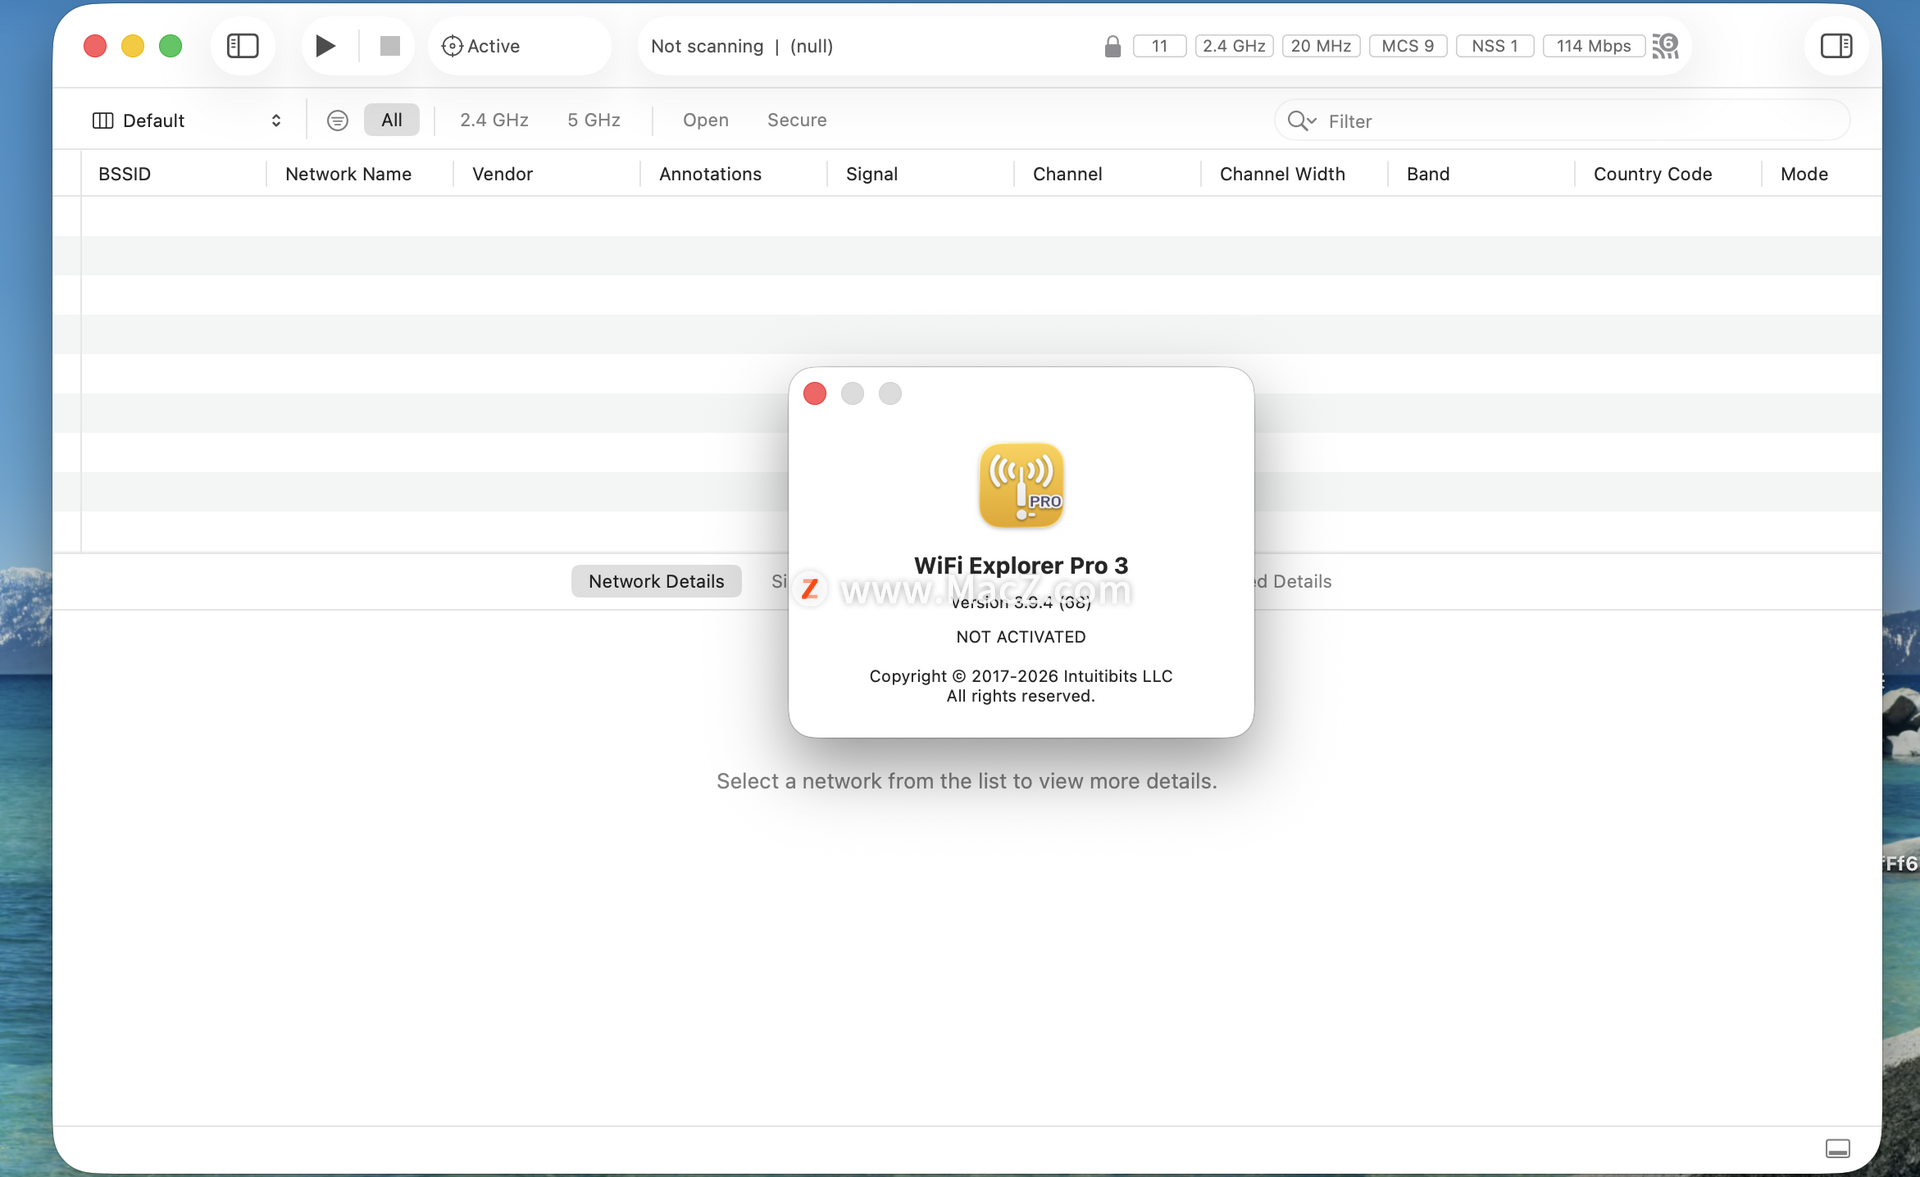Show only Open networks
Viewport: 1920px width, 1177px height.
pos(705,120)
